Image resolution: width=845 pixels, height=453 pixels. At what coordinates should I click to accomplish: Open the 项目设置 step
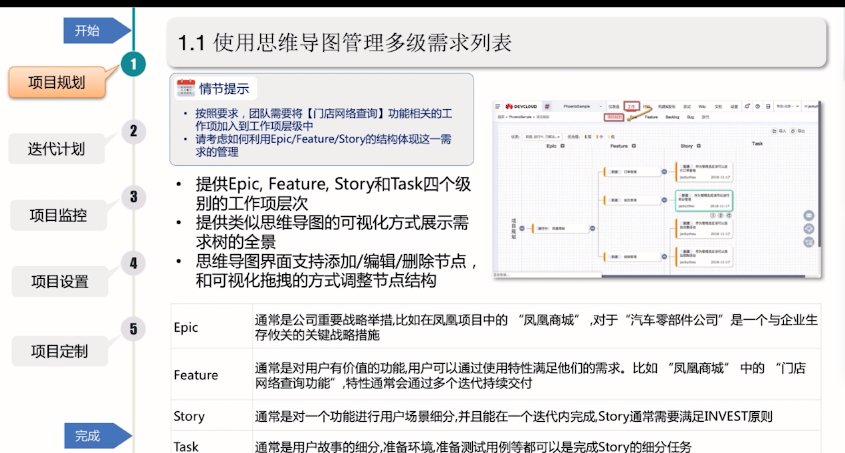click(x=59, y=281)
